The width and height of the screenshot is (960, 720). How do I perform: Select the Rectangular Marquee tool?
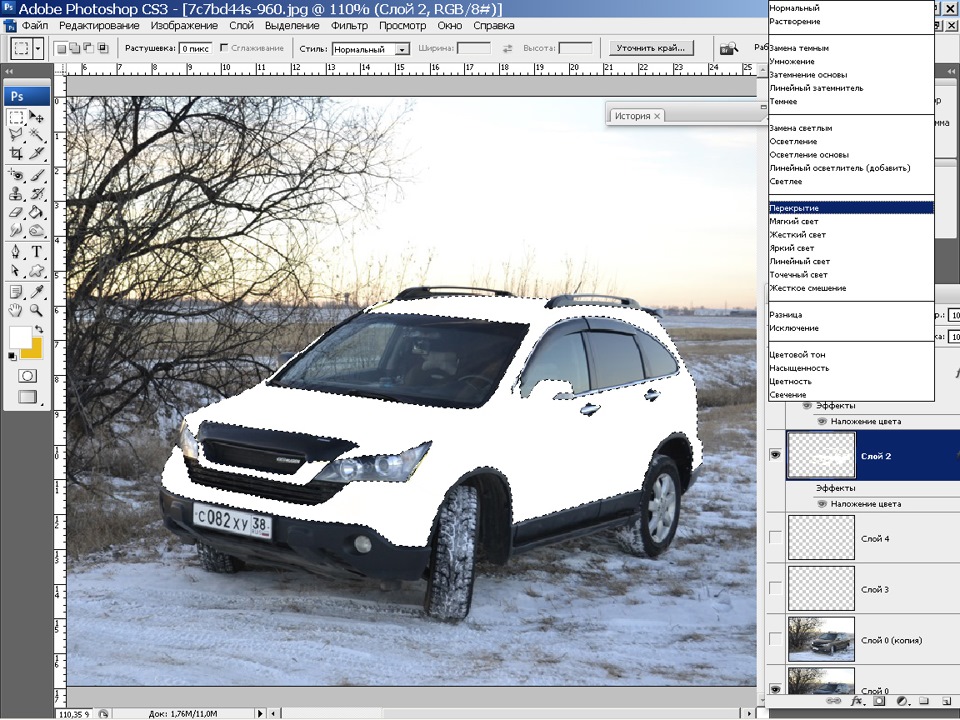click(16, 117)
